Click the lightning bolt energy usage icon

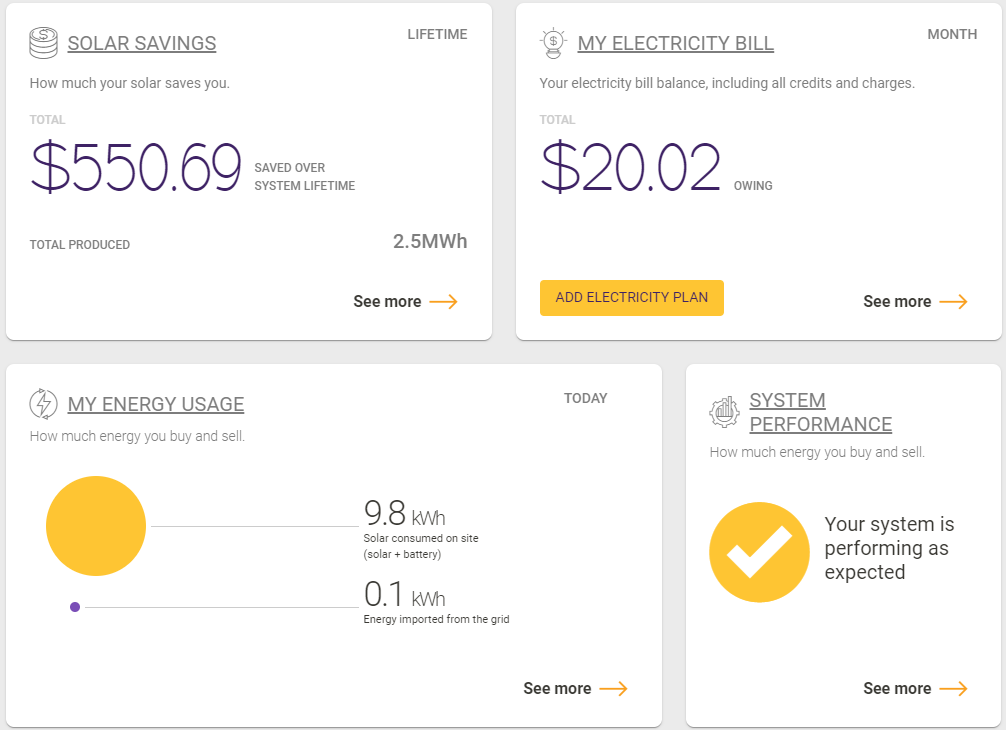[44, 403]
